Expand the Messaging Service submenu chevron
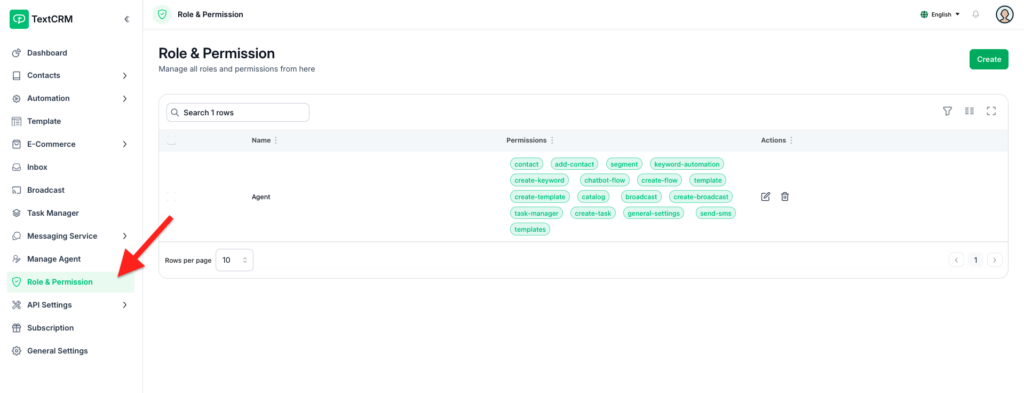Viewport: 1024px width, 393px height. pyautogui.click(x=125, y=236)
